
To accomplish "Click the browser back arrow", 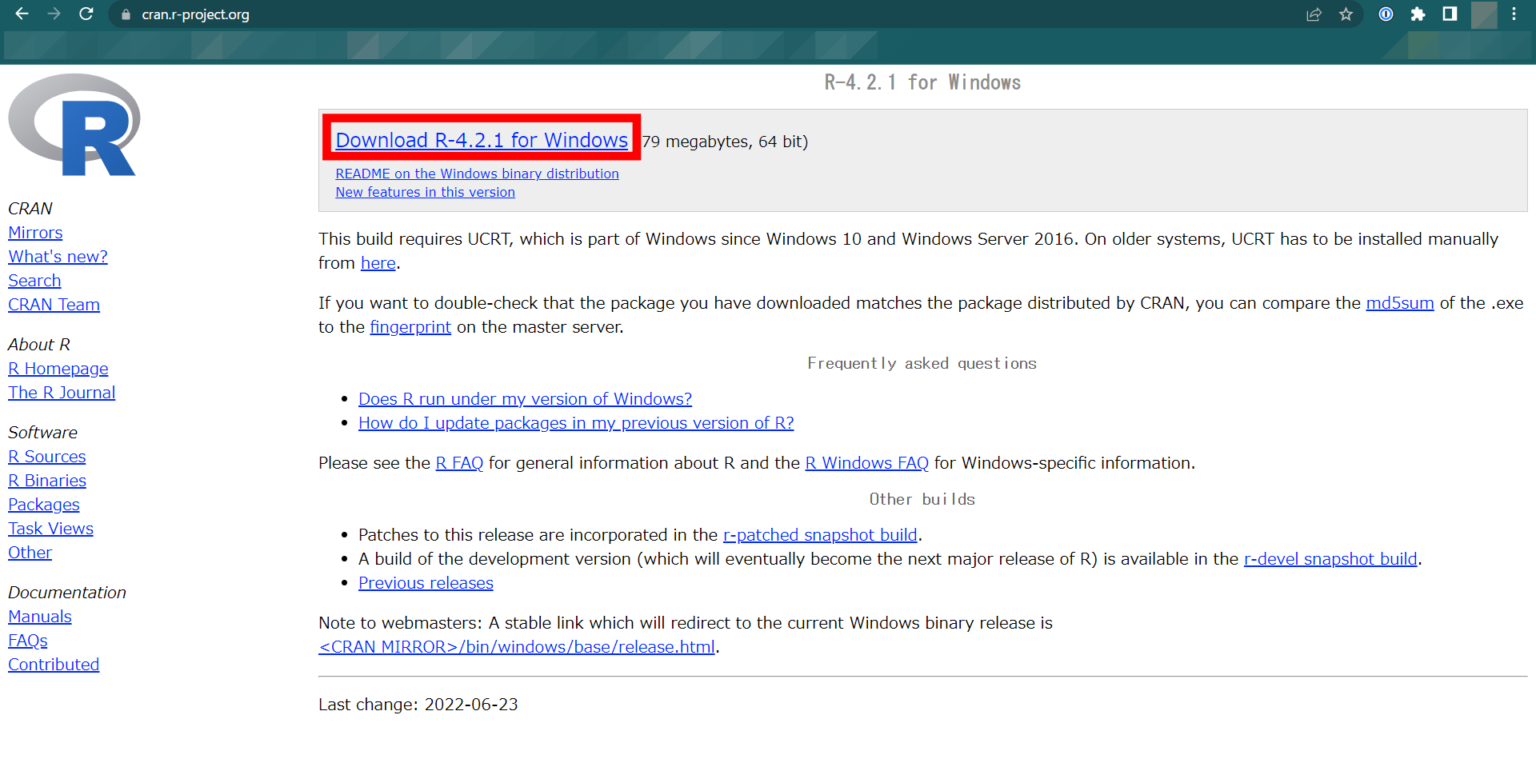I will (21, 14).
